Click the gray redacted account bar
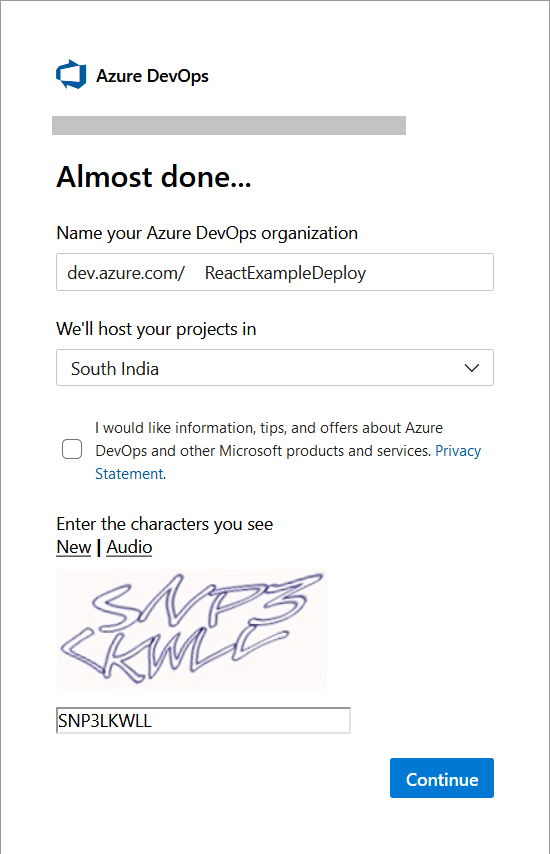 229,125
